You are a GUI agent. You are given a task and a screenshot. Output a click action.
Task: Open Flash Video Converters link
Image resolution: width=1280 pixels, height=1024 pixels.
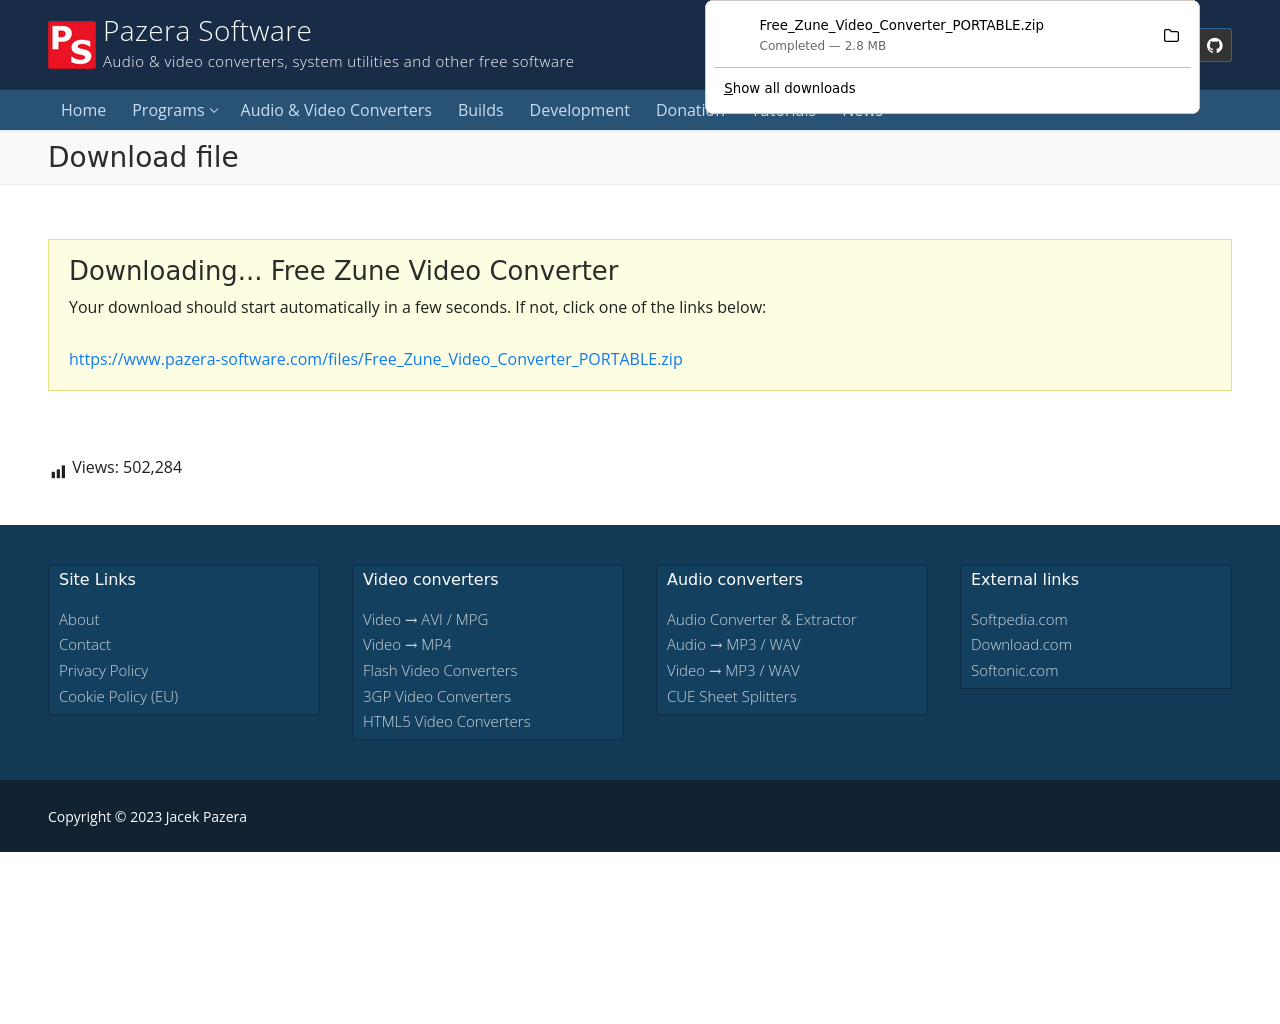(440, 670)
